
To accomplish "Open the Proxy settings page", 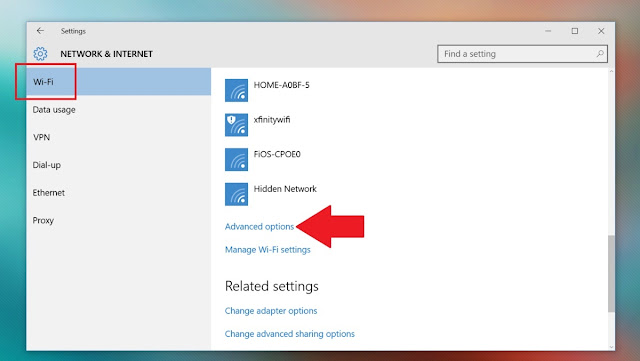I will tap(119, 221).
